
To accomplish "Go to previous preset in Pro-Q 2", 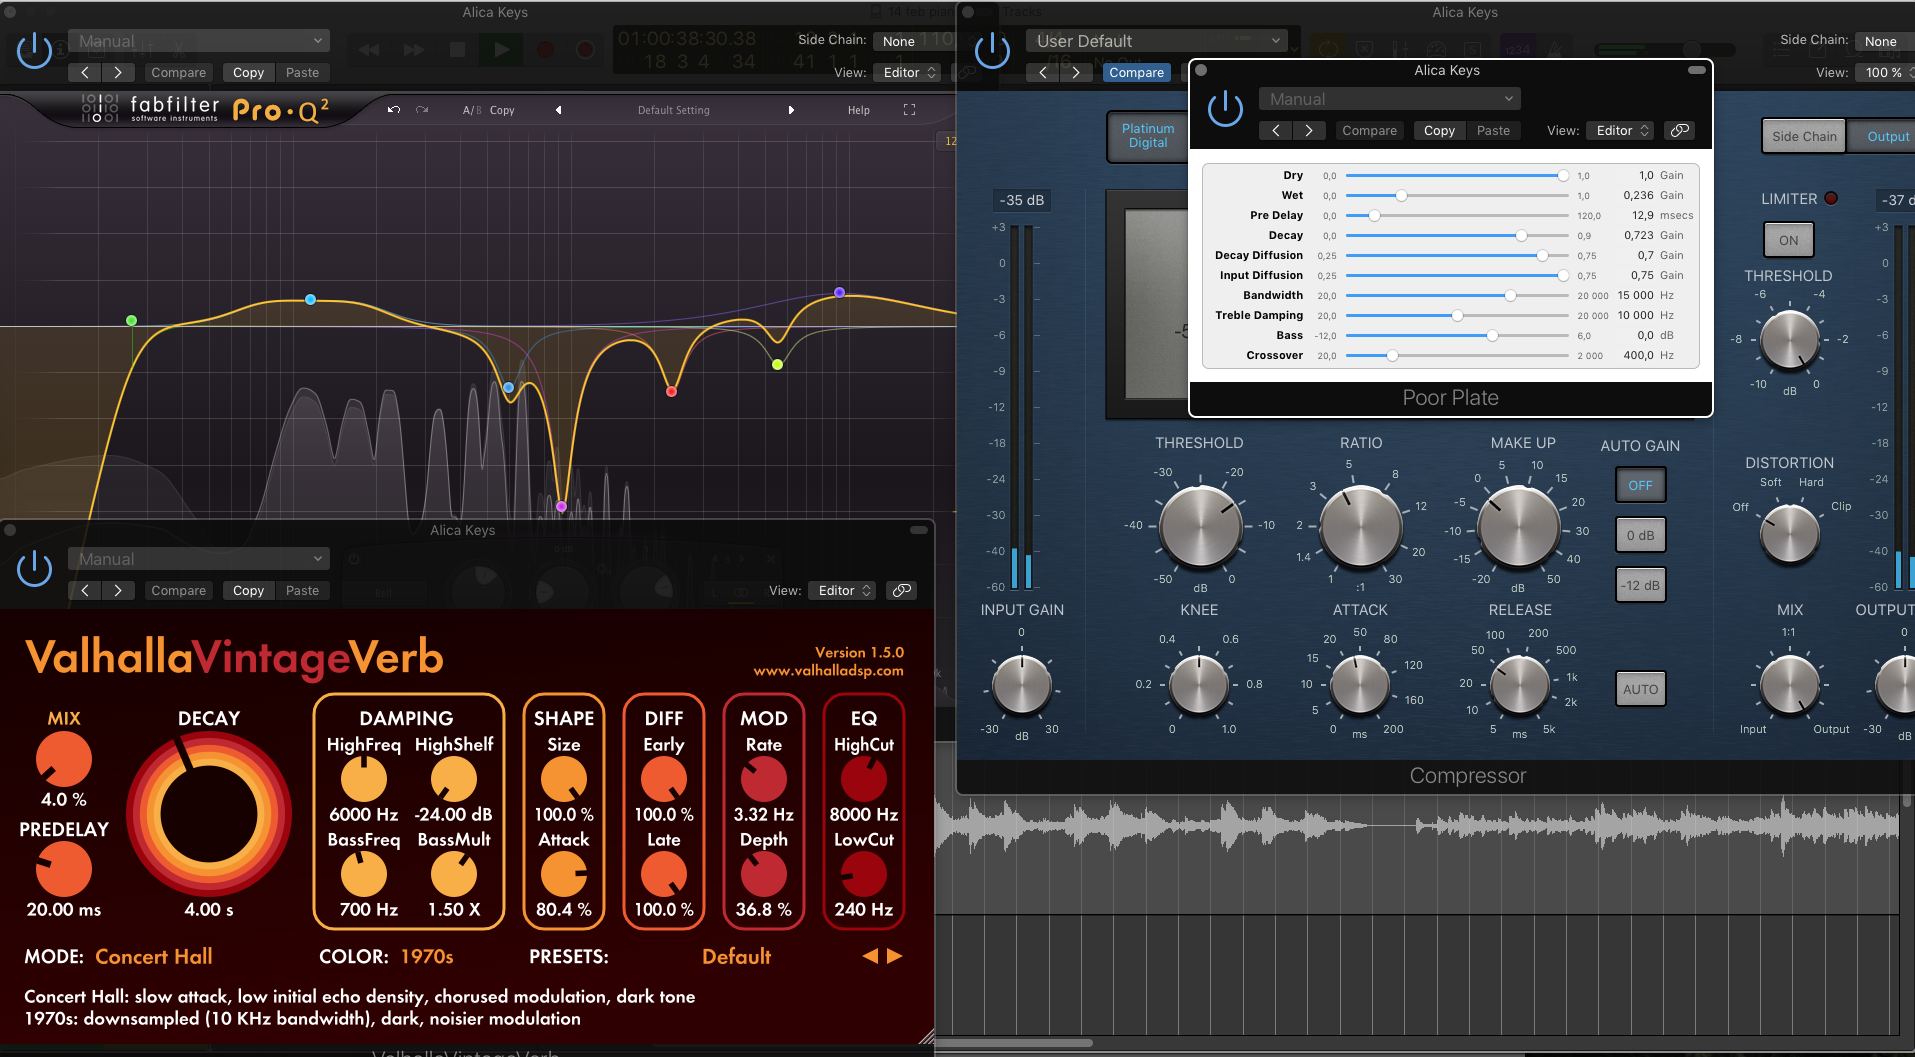I will 558,110.
